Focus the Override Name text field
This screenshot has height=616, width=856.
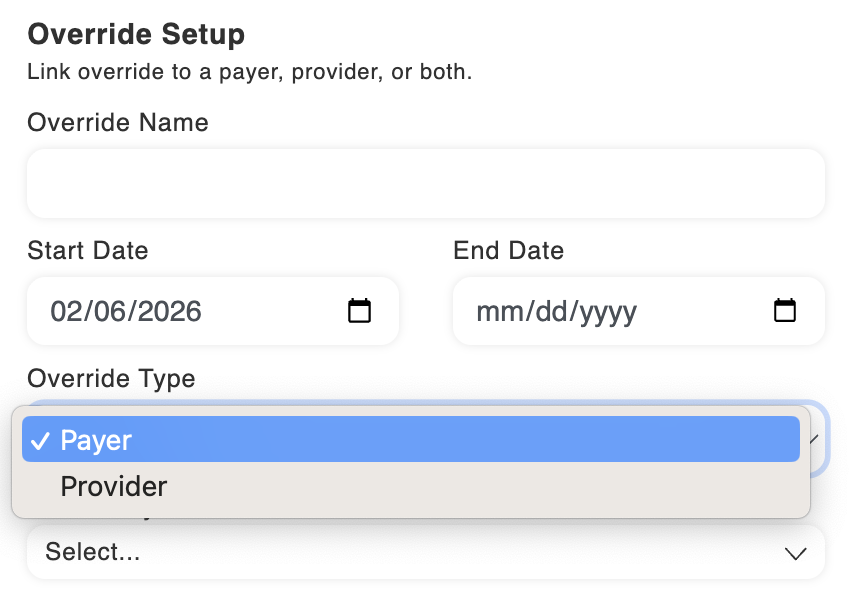pyautogui.click(x=426, y=183)
